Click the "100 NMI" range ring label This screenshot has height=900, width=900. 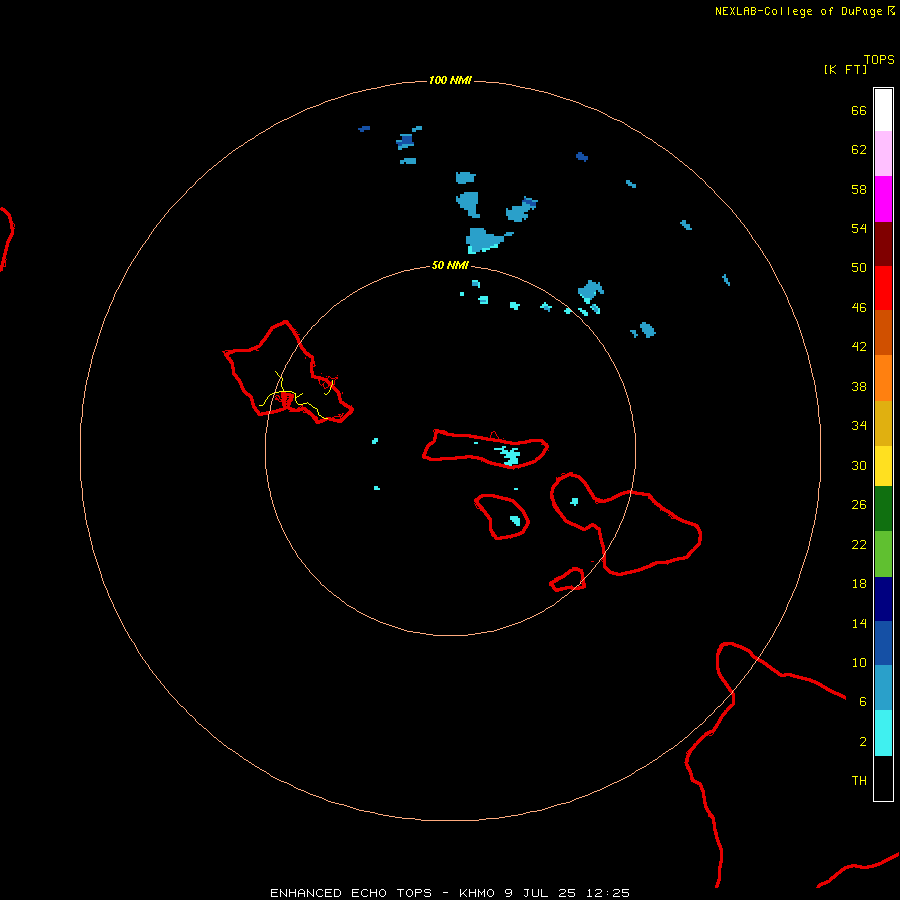[450, 80]
